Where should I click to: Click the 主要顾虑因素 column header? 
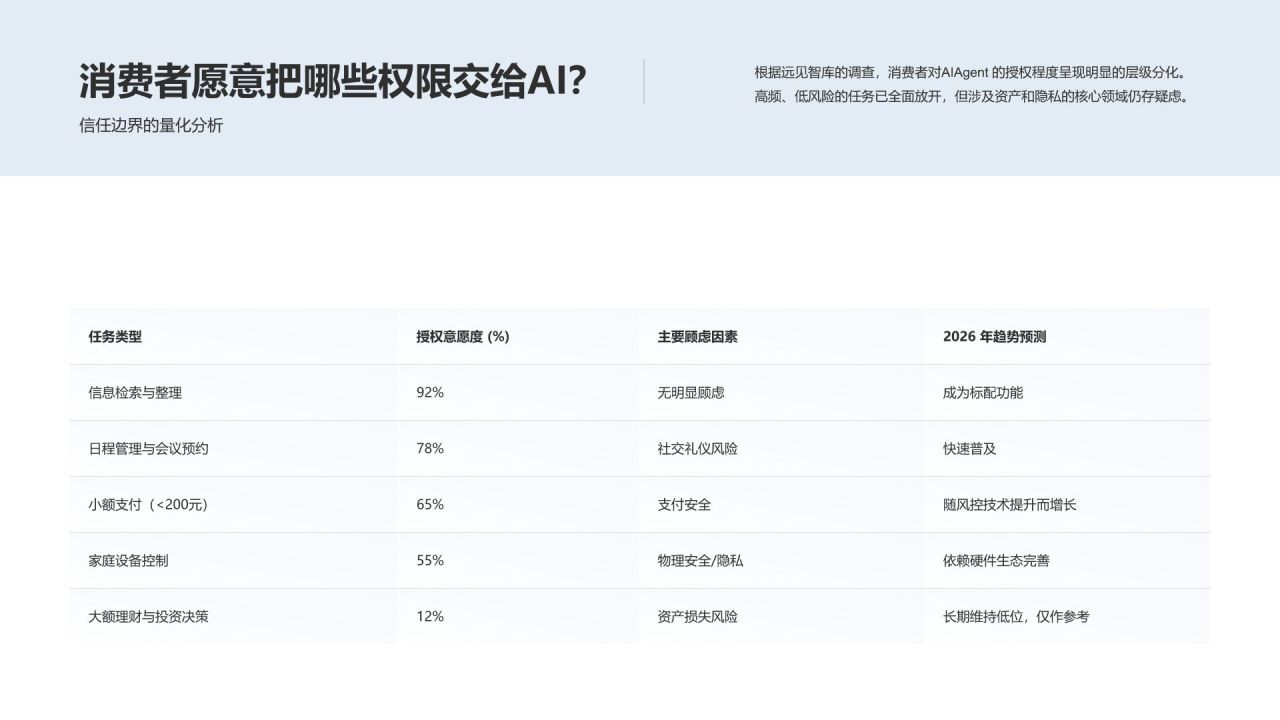point(781,337)
